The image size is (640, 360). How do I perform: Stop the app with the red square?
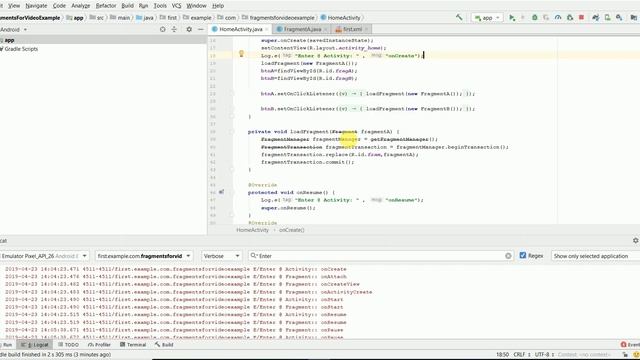point(582,18)
